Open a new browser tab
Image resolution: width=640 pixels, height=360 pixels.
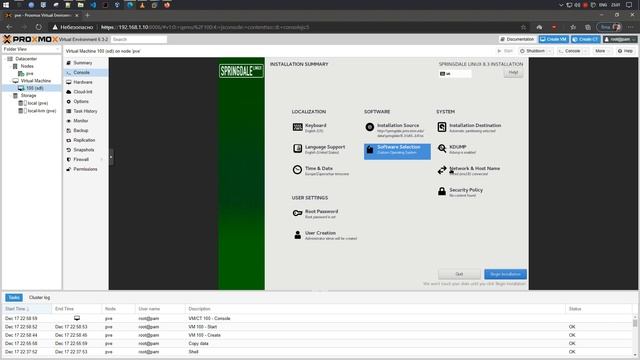pyautogui.click(x=87, y=15)
